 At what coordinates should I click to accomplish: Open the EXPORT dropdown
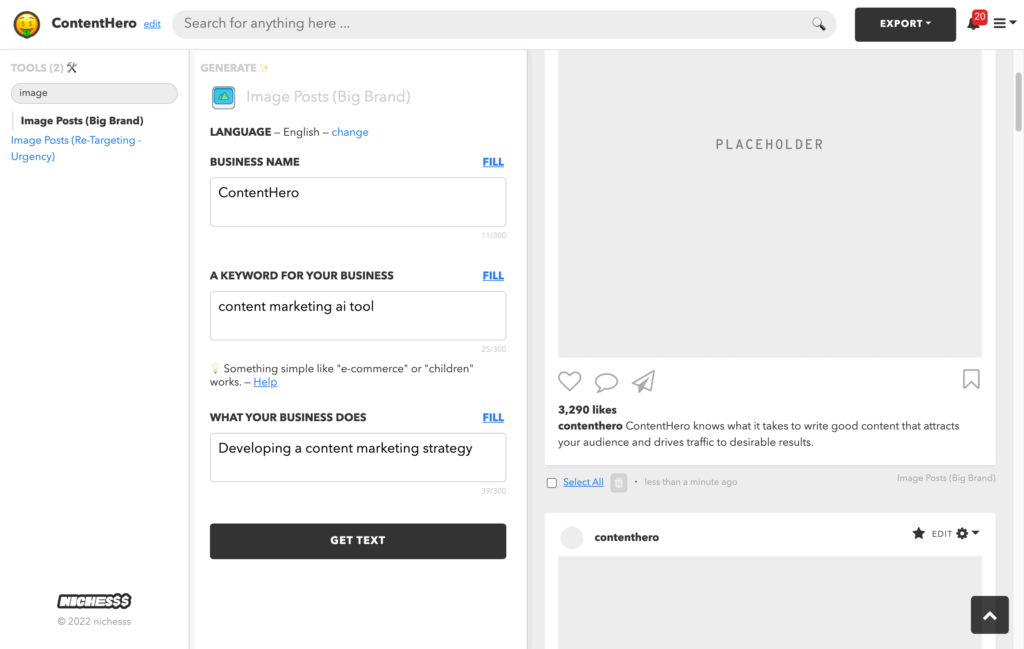pyautogui.click(x=905, y=24)
